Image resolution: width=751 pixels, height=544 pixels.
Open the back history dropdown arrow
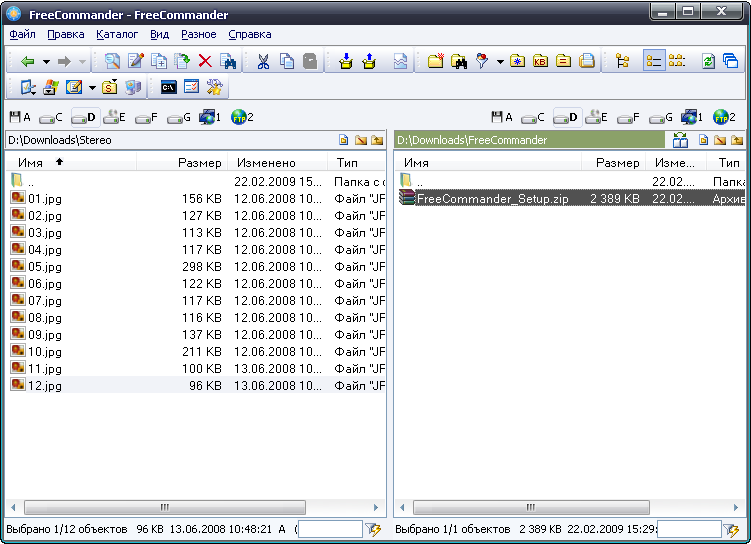tap(46, 62)
